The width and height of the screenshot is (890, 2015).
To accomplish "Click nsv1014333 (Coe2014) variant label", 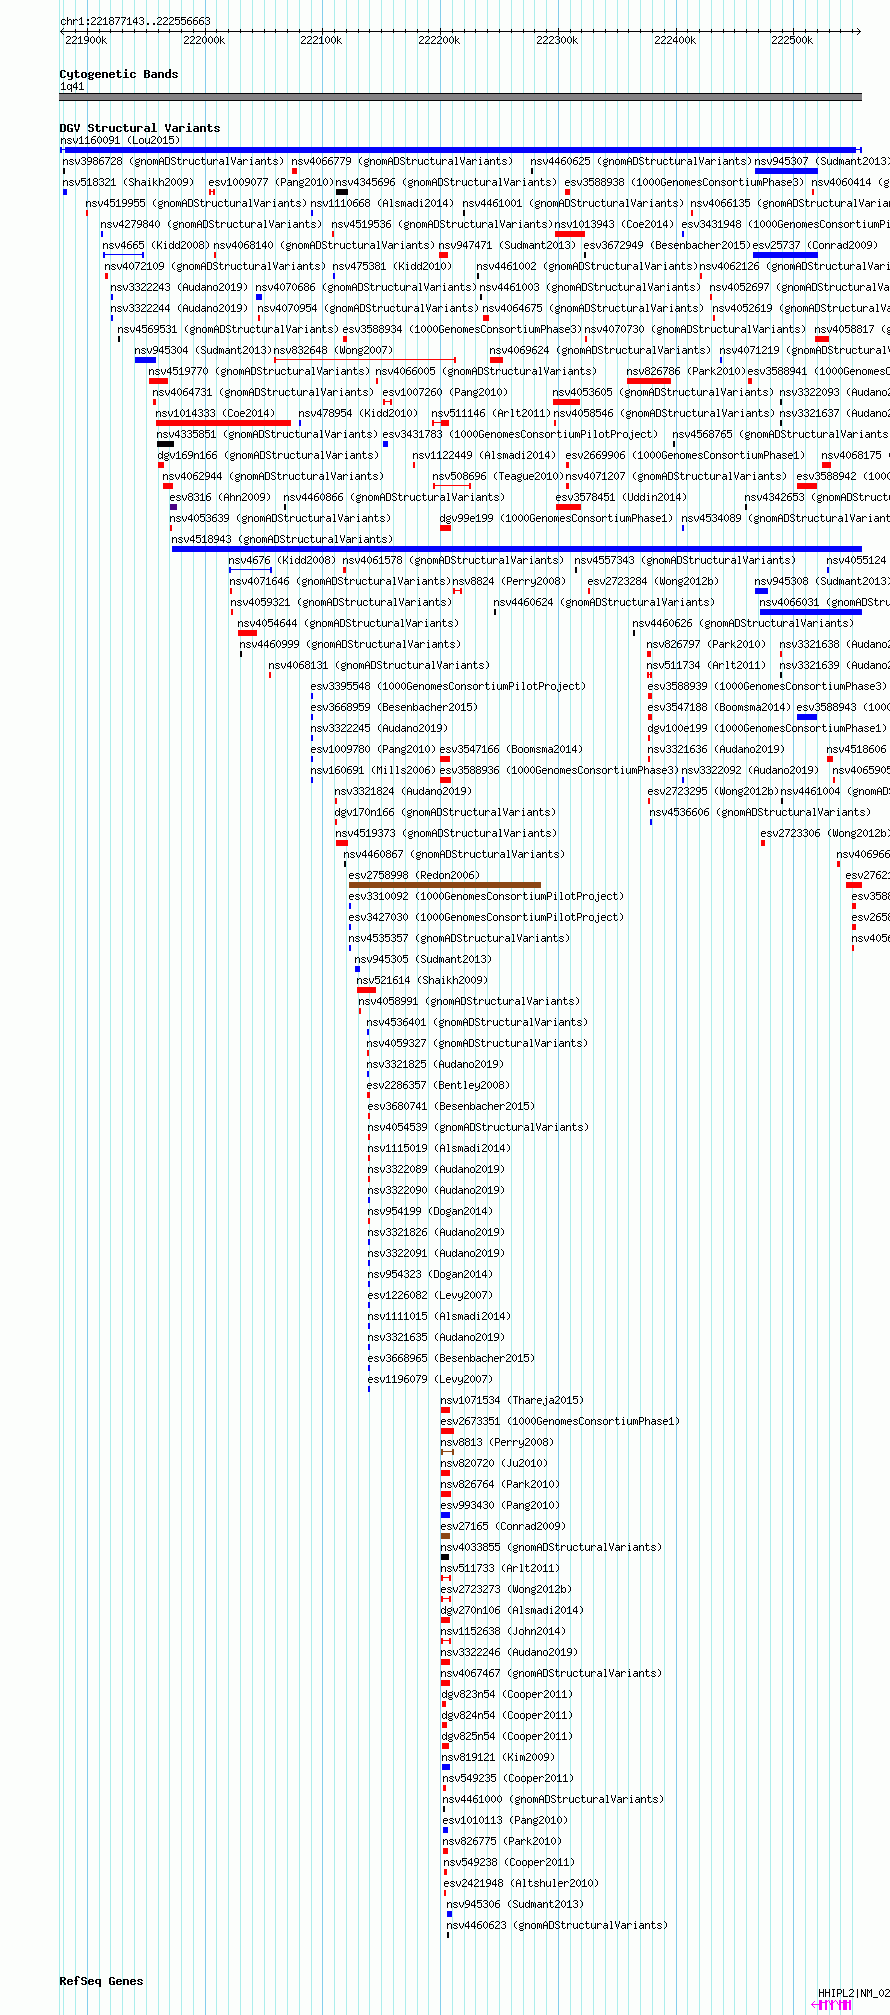I will click(214, 413).
